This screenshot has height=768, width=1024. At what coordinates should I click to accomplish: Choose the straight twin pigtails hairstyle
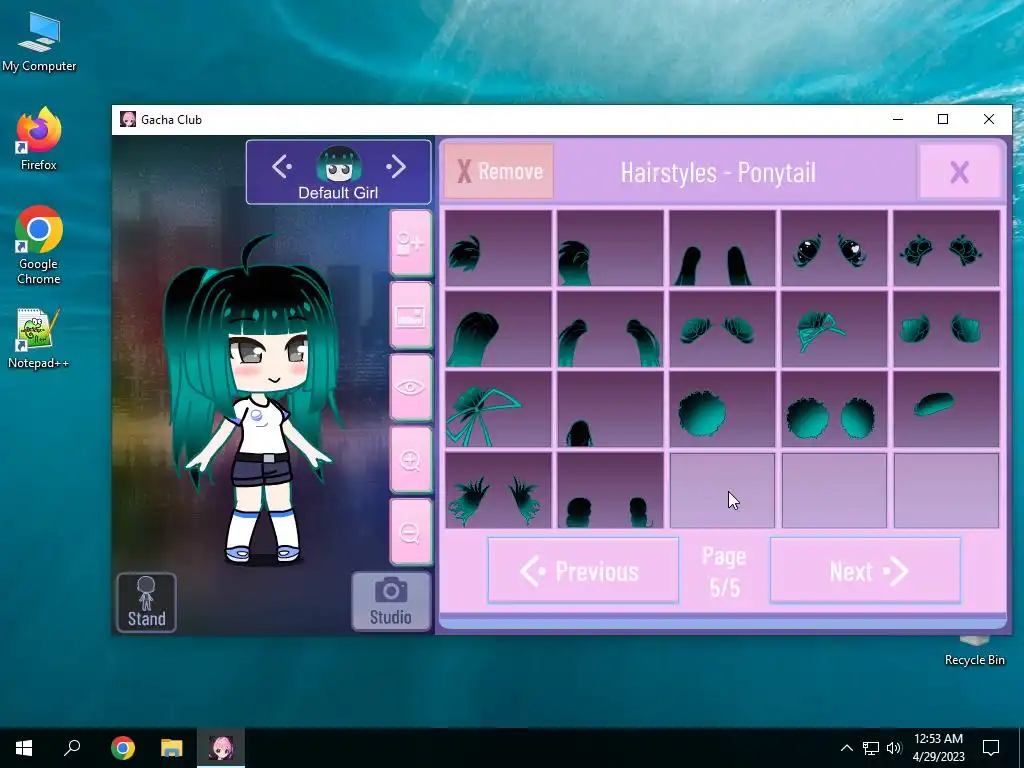click(722, 248)
